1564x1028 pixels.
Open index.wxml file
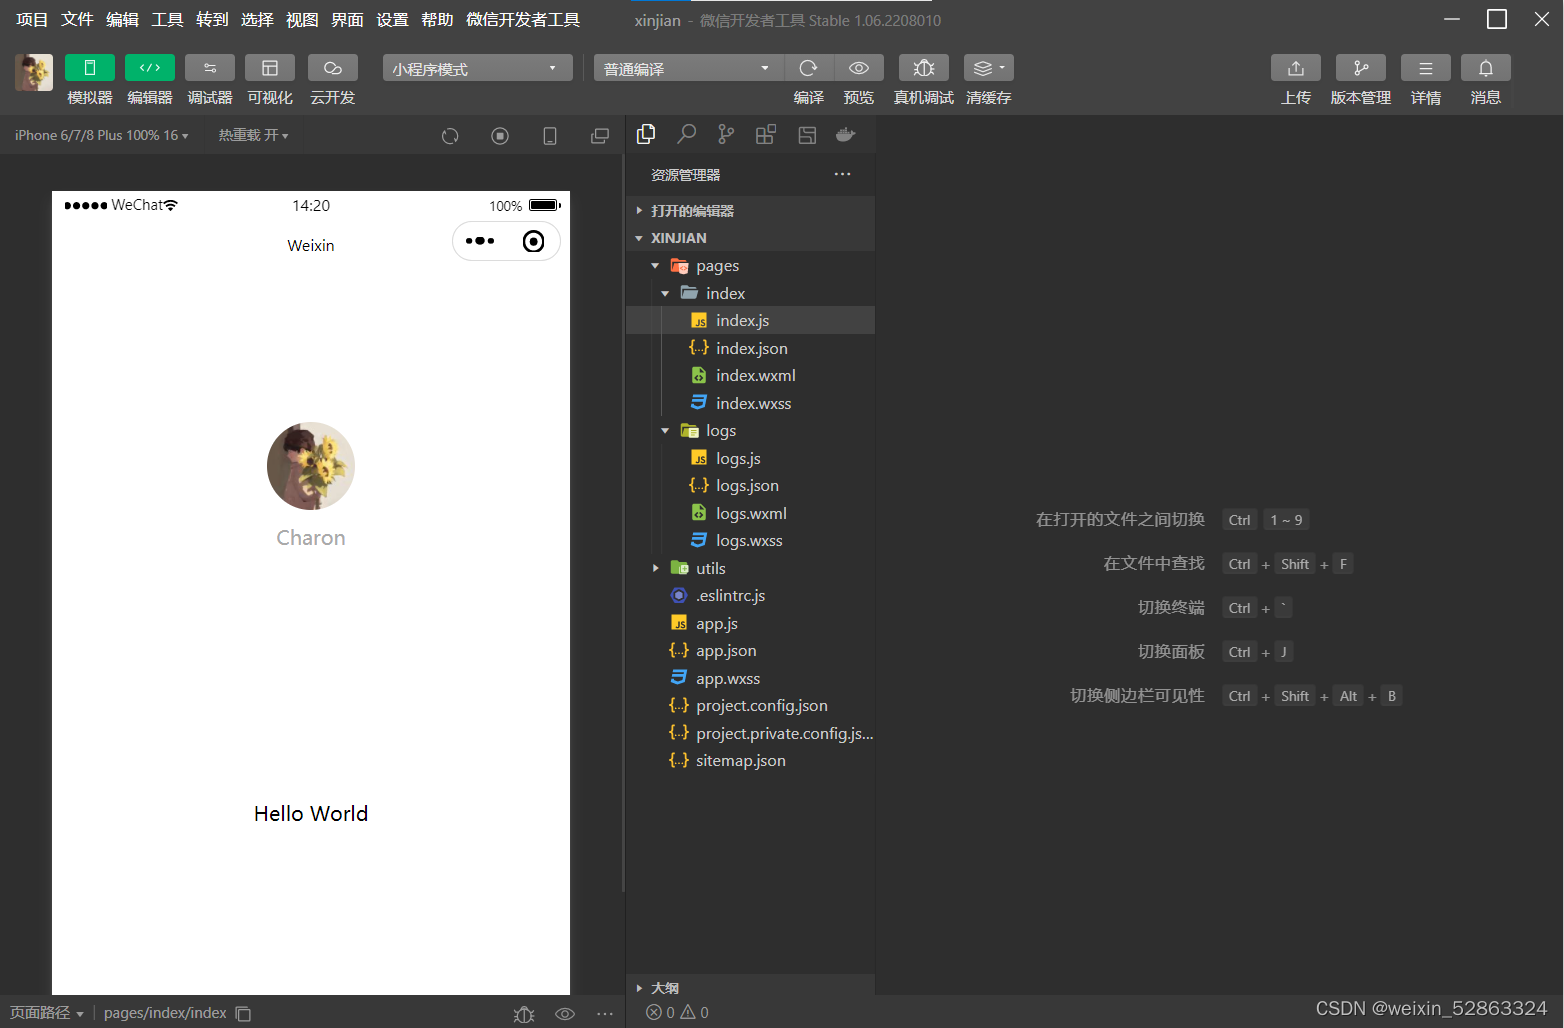pyautogui.click(x=750, y=376)
